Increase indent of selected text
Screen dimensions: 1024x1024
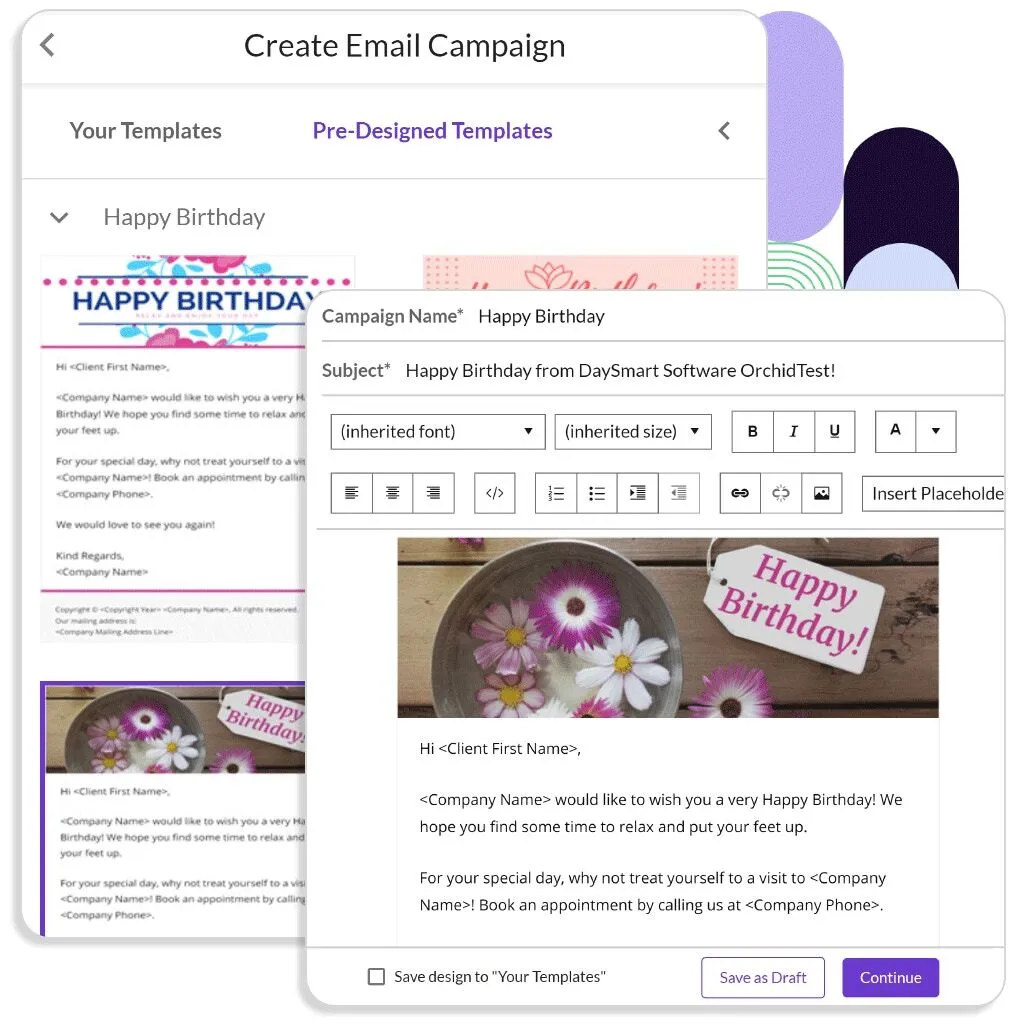tap(637, 493)
